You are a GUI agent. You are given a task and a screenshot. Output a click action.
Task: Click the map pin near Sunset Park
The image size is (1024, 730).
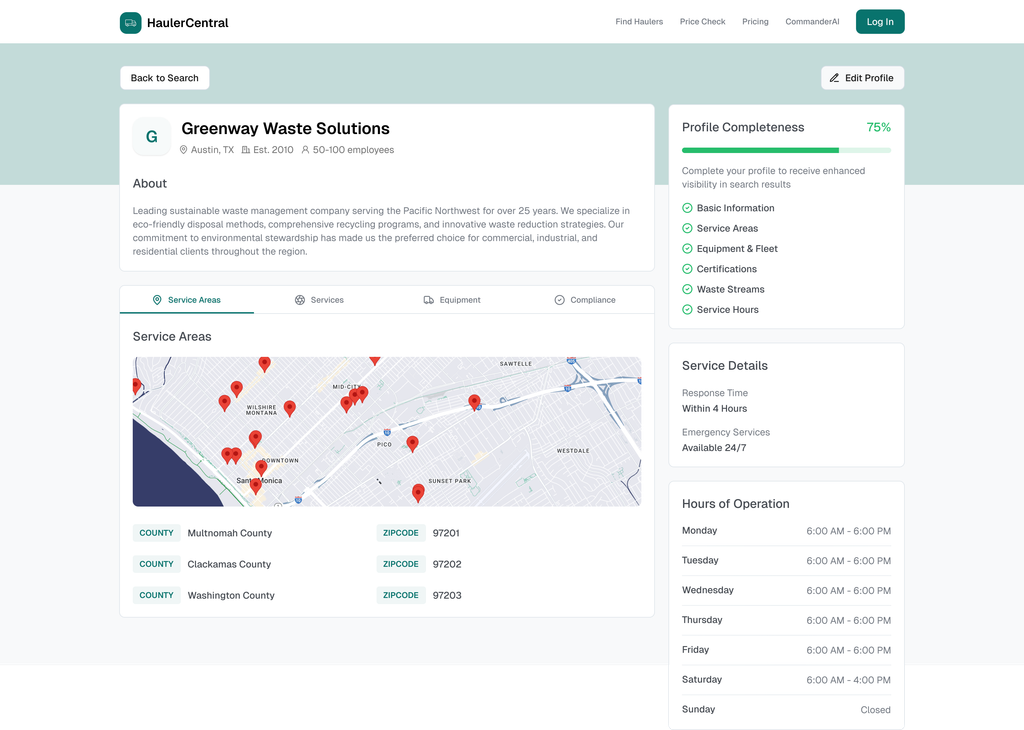418,491
